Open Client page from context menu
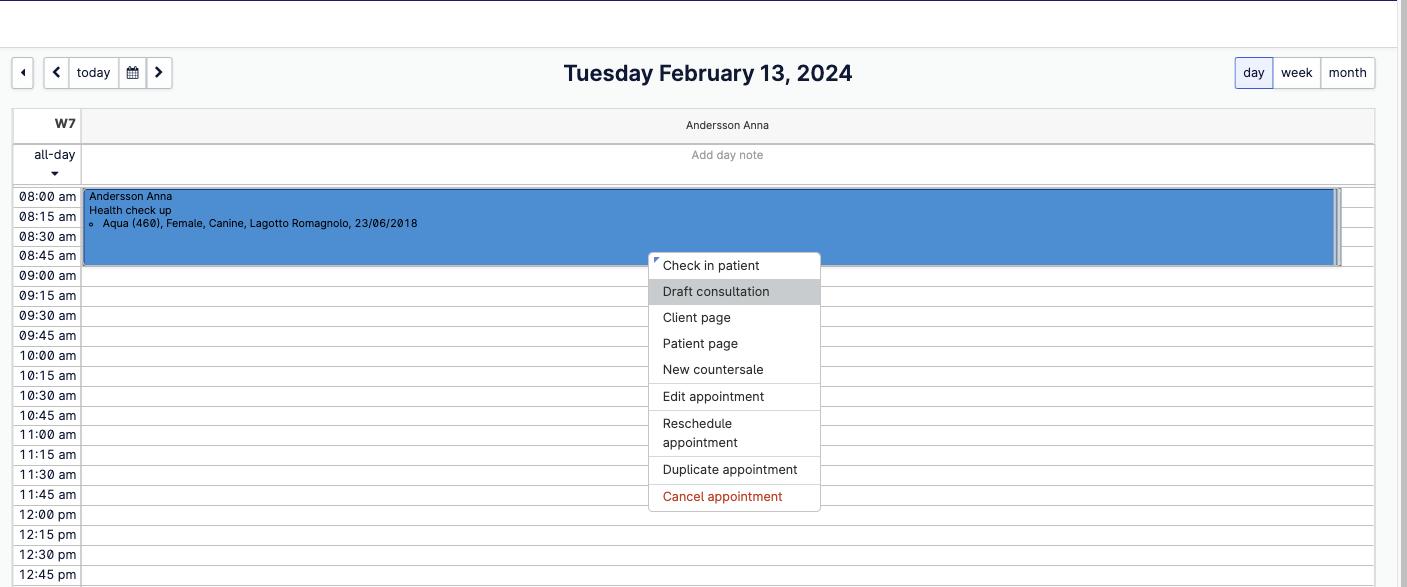This screenshot has height=587, width=1407. click(697, 318)
